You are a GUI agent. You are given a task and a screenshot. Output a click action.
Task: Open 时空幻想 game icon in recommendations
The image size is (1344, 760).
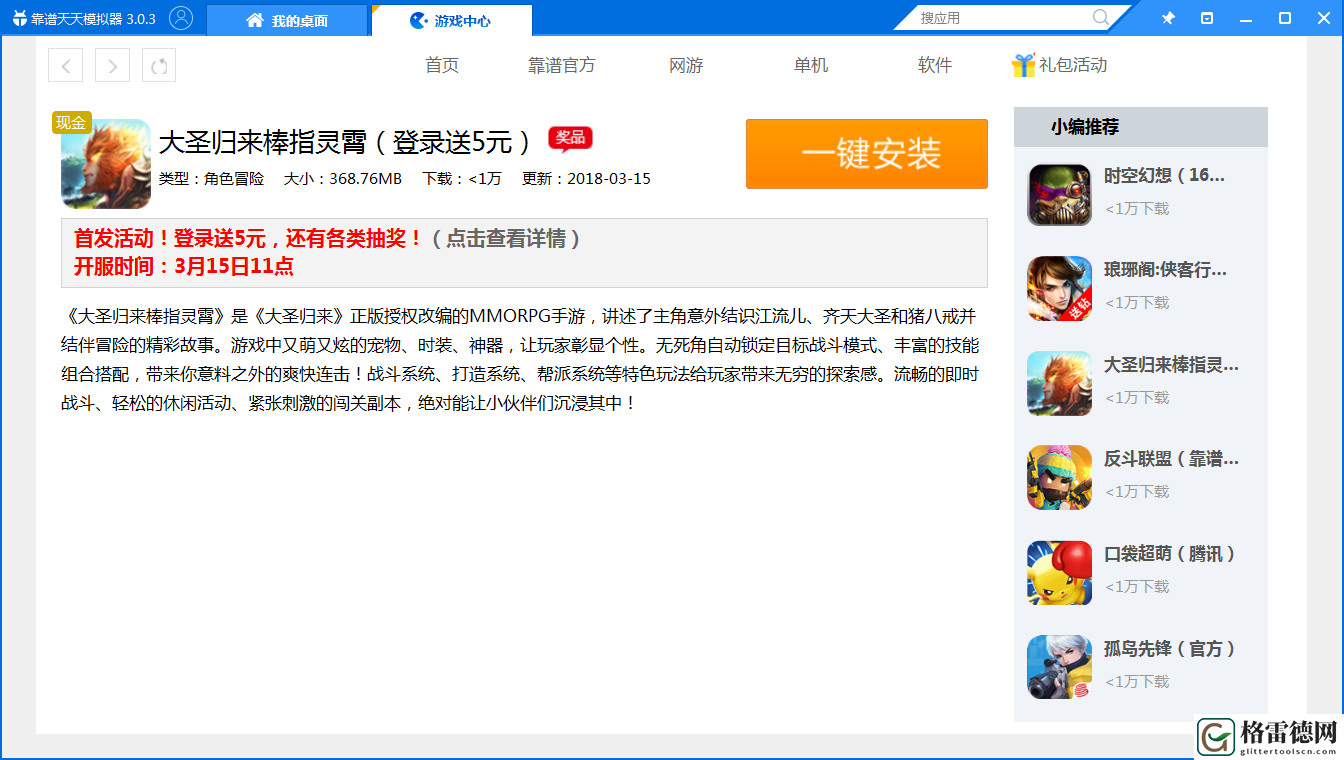[x=1059, y=194]
